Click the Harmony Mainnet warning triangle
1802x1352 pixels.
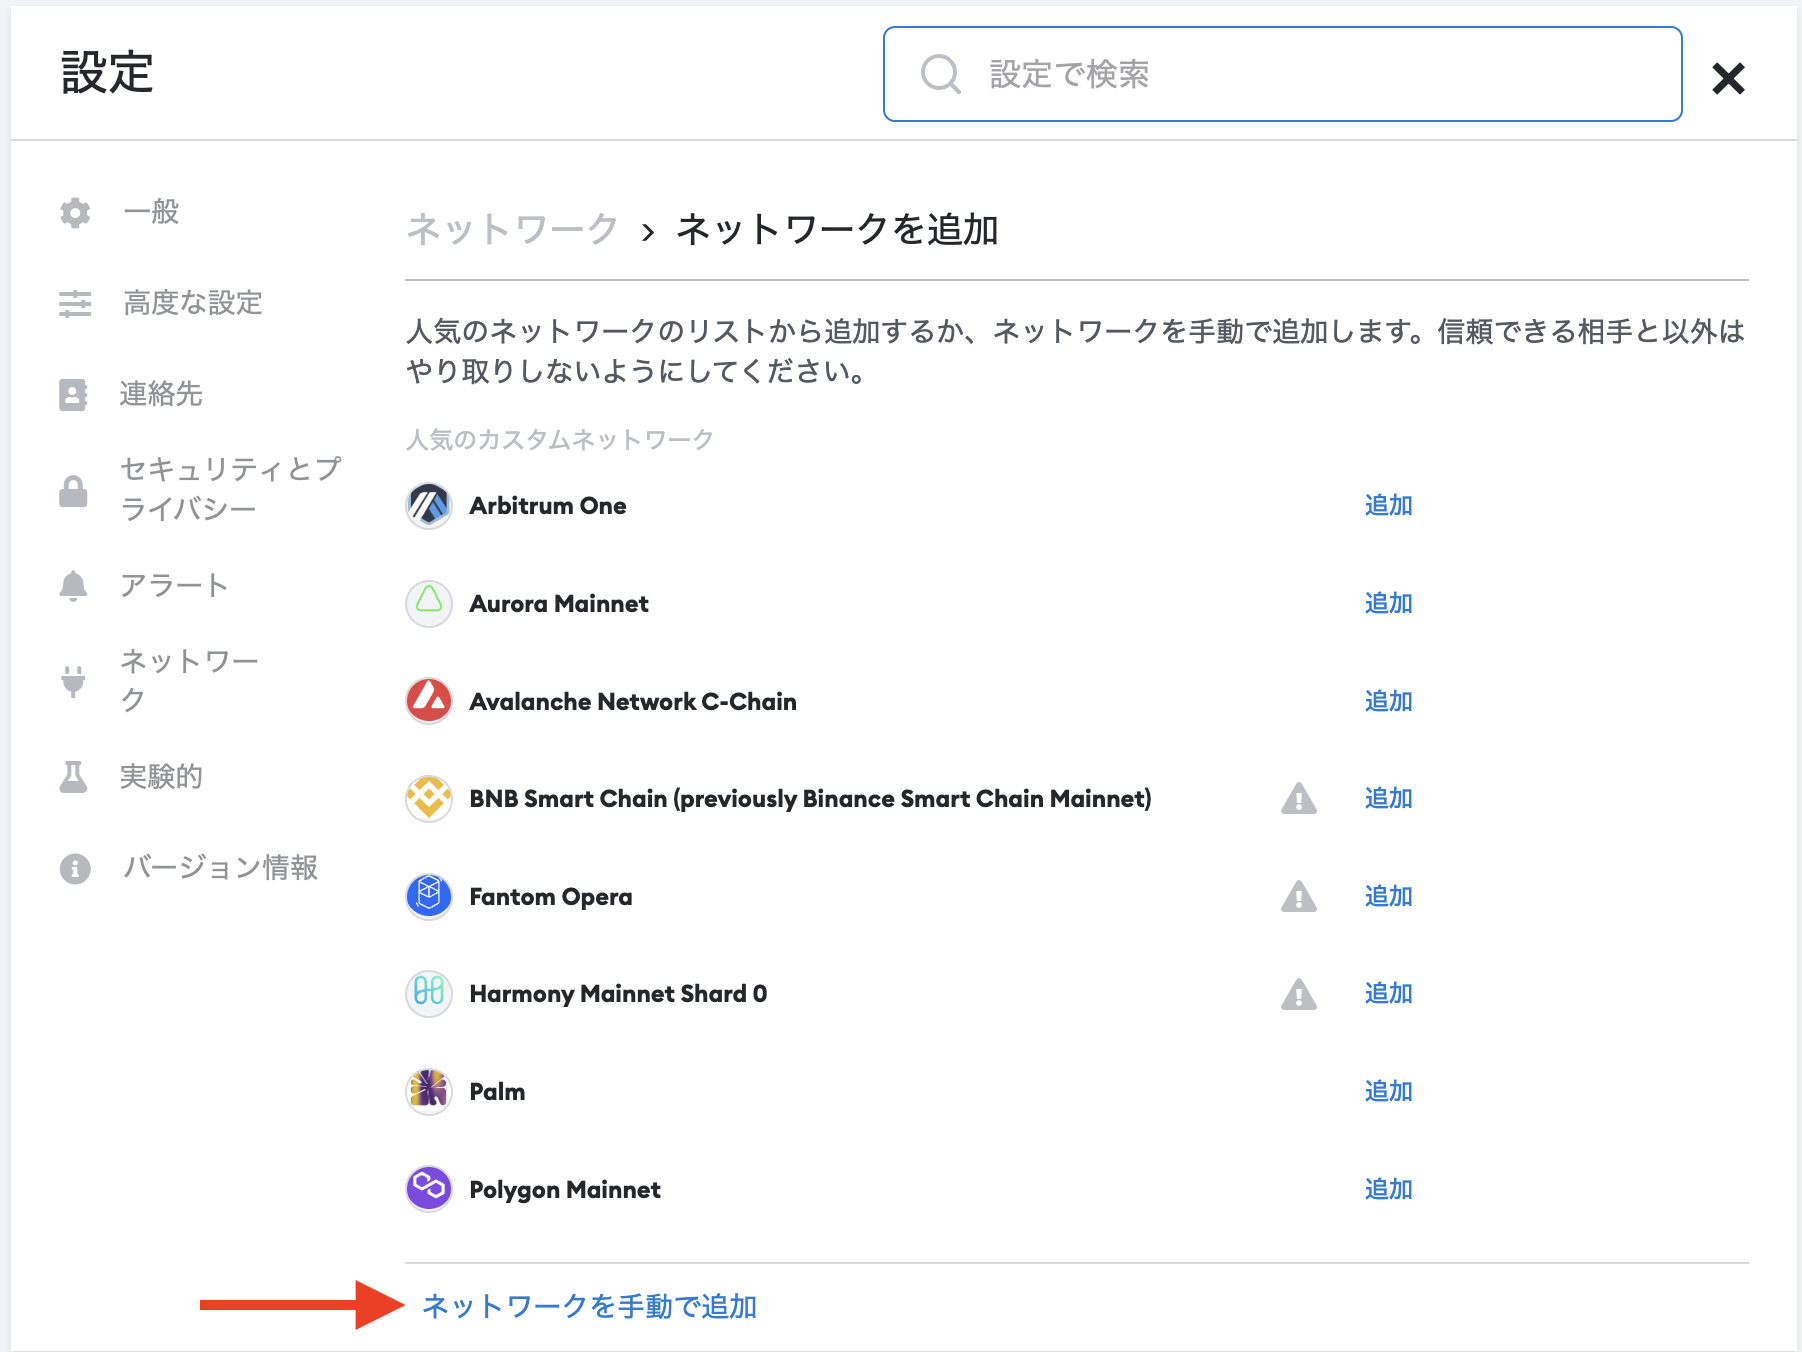[x=1299, y=994]
